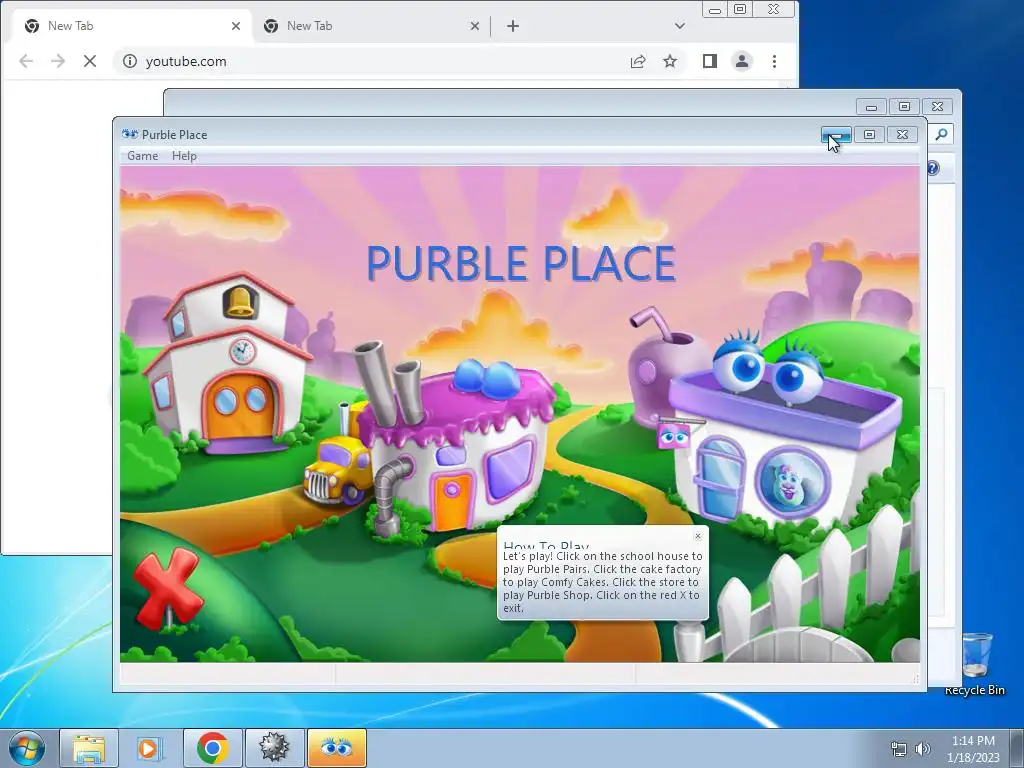
Task: Open Windows Media Player from taskbar
Action: click(150, 748)
